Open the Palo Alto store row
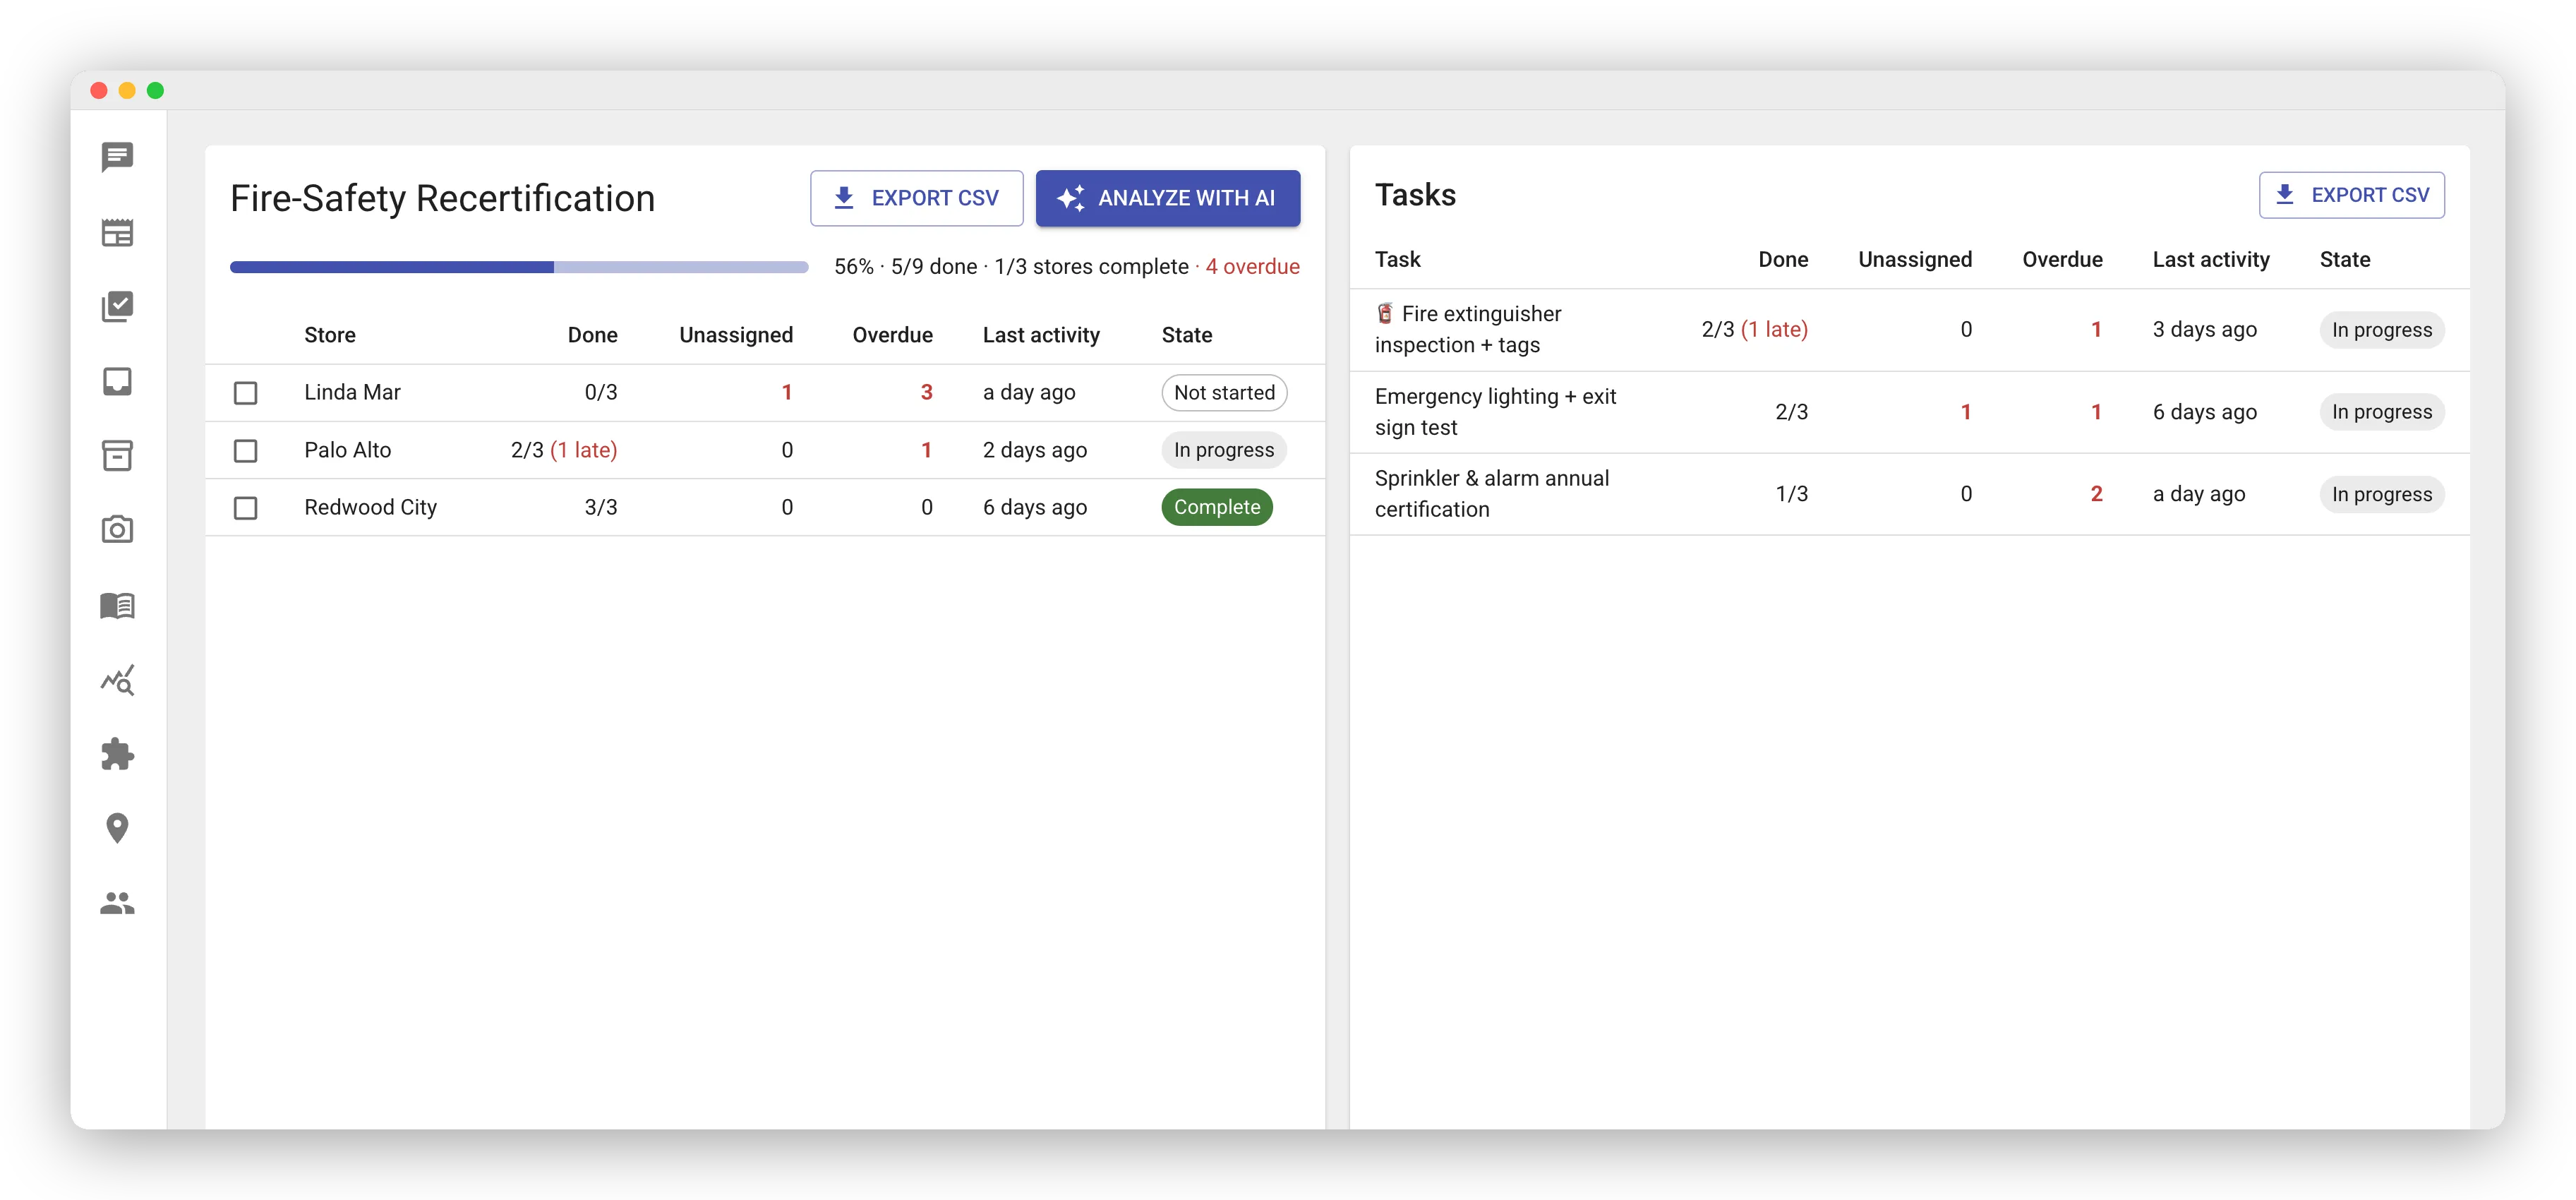 [765, 450]
